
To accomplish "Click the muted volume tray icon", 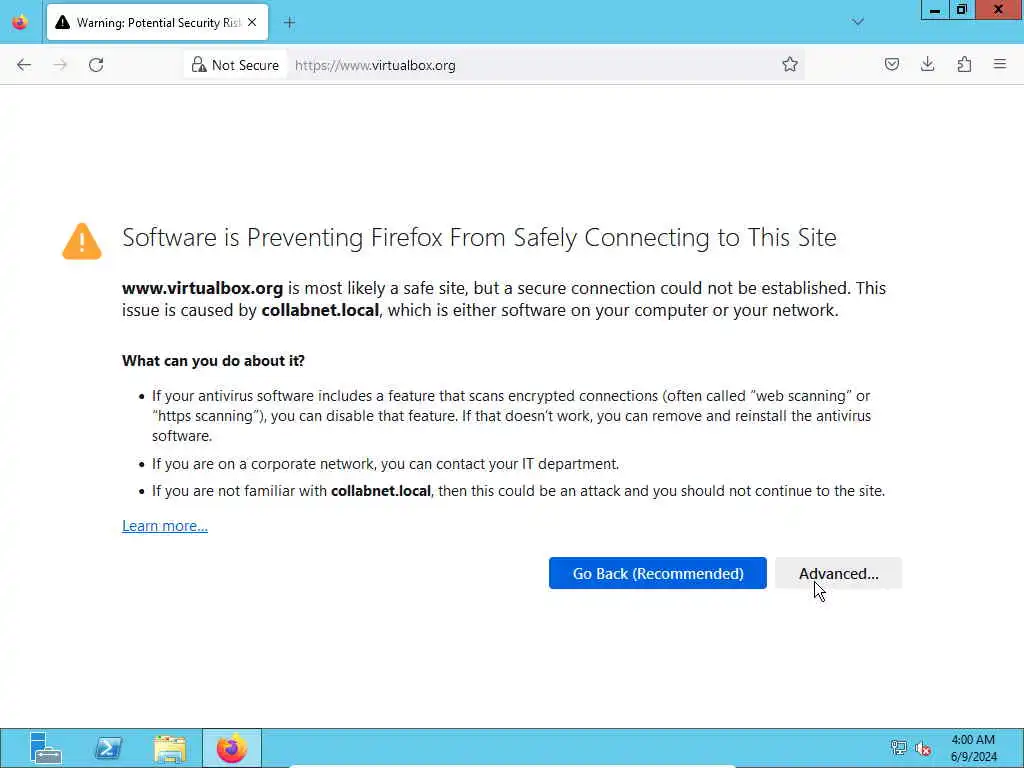I will tap(923, 748).
